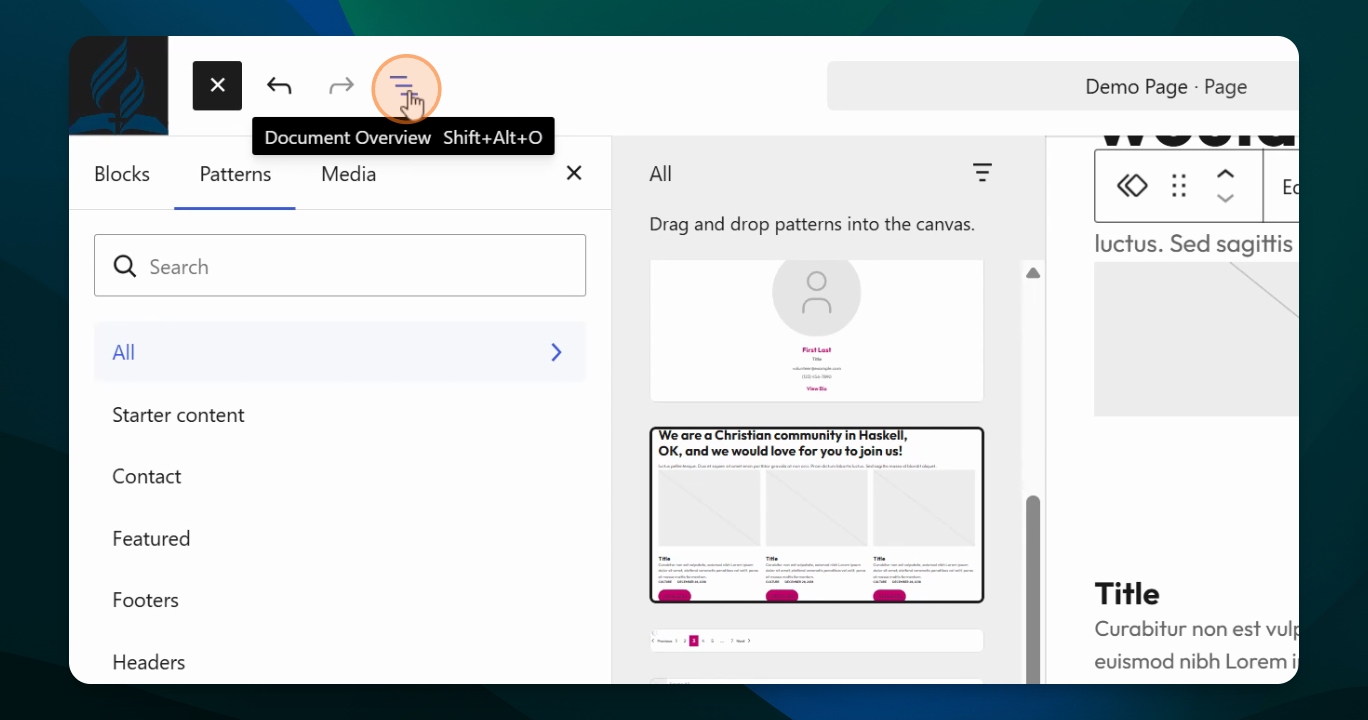Insert the Christian community in Haskell pattern
Image resolution: width=1368 pixels, height=720 pixels.
point(817,515)
